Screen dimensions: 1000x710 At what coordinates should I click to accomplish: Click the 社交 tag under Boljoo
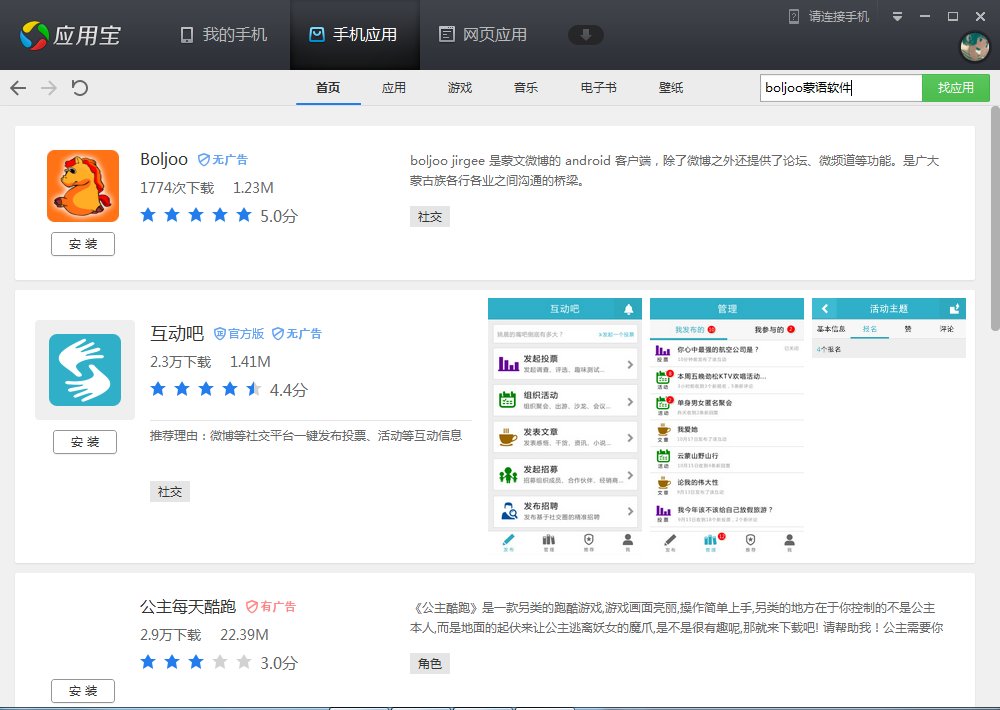(429, 216)
